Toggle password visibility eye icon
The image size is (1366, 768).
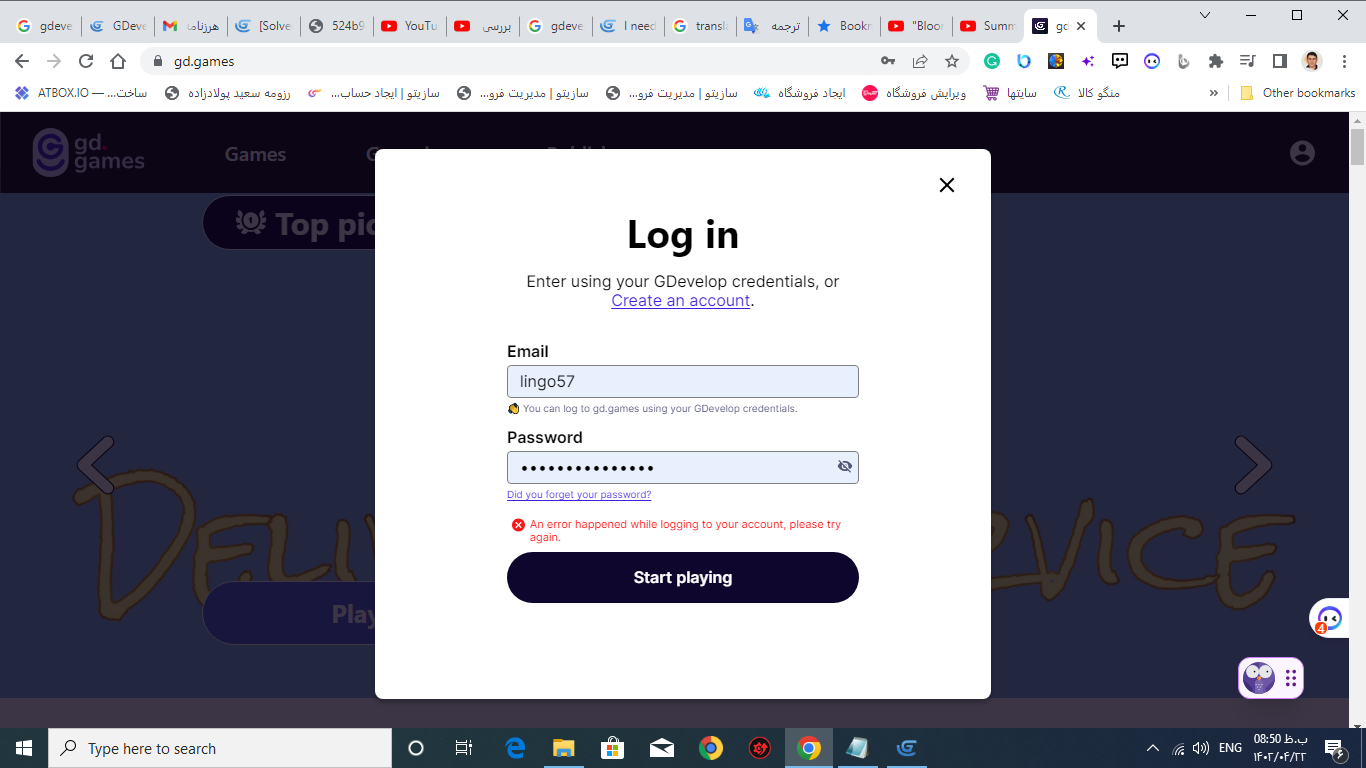click(845, 467)
